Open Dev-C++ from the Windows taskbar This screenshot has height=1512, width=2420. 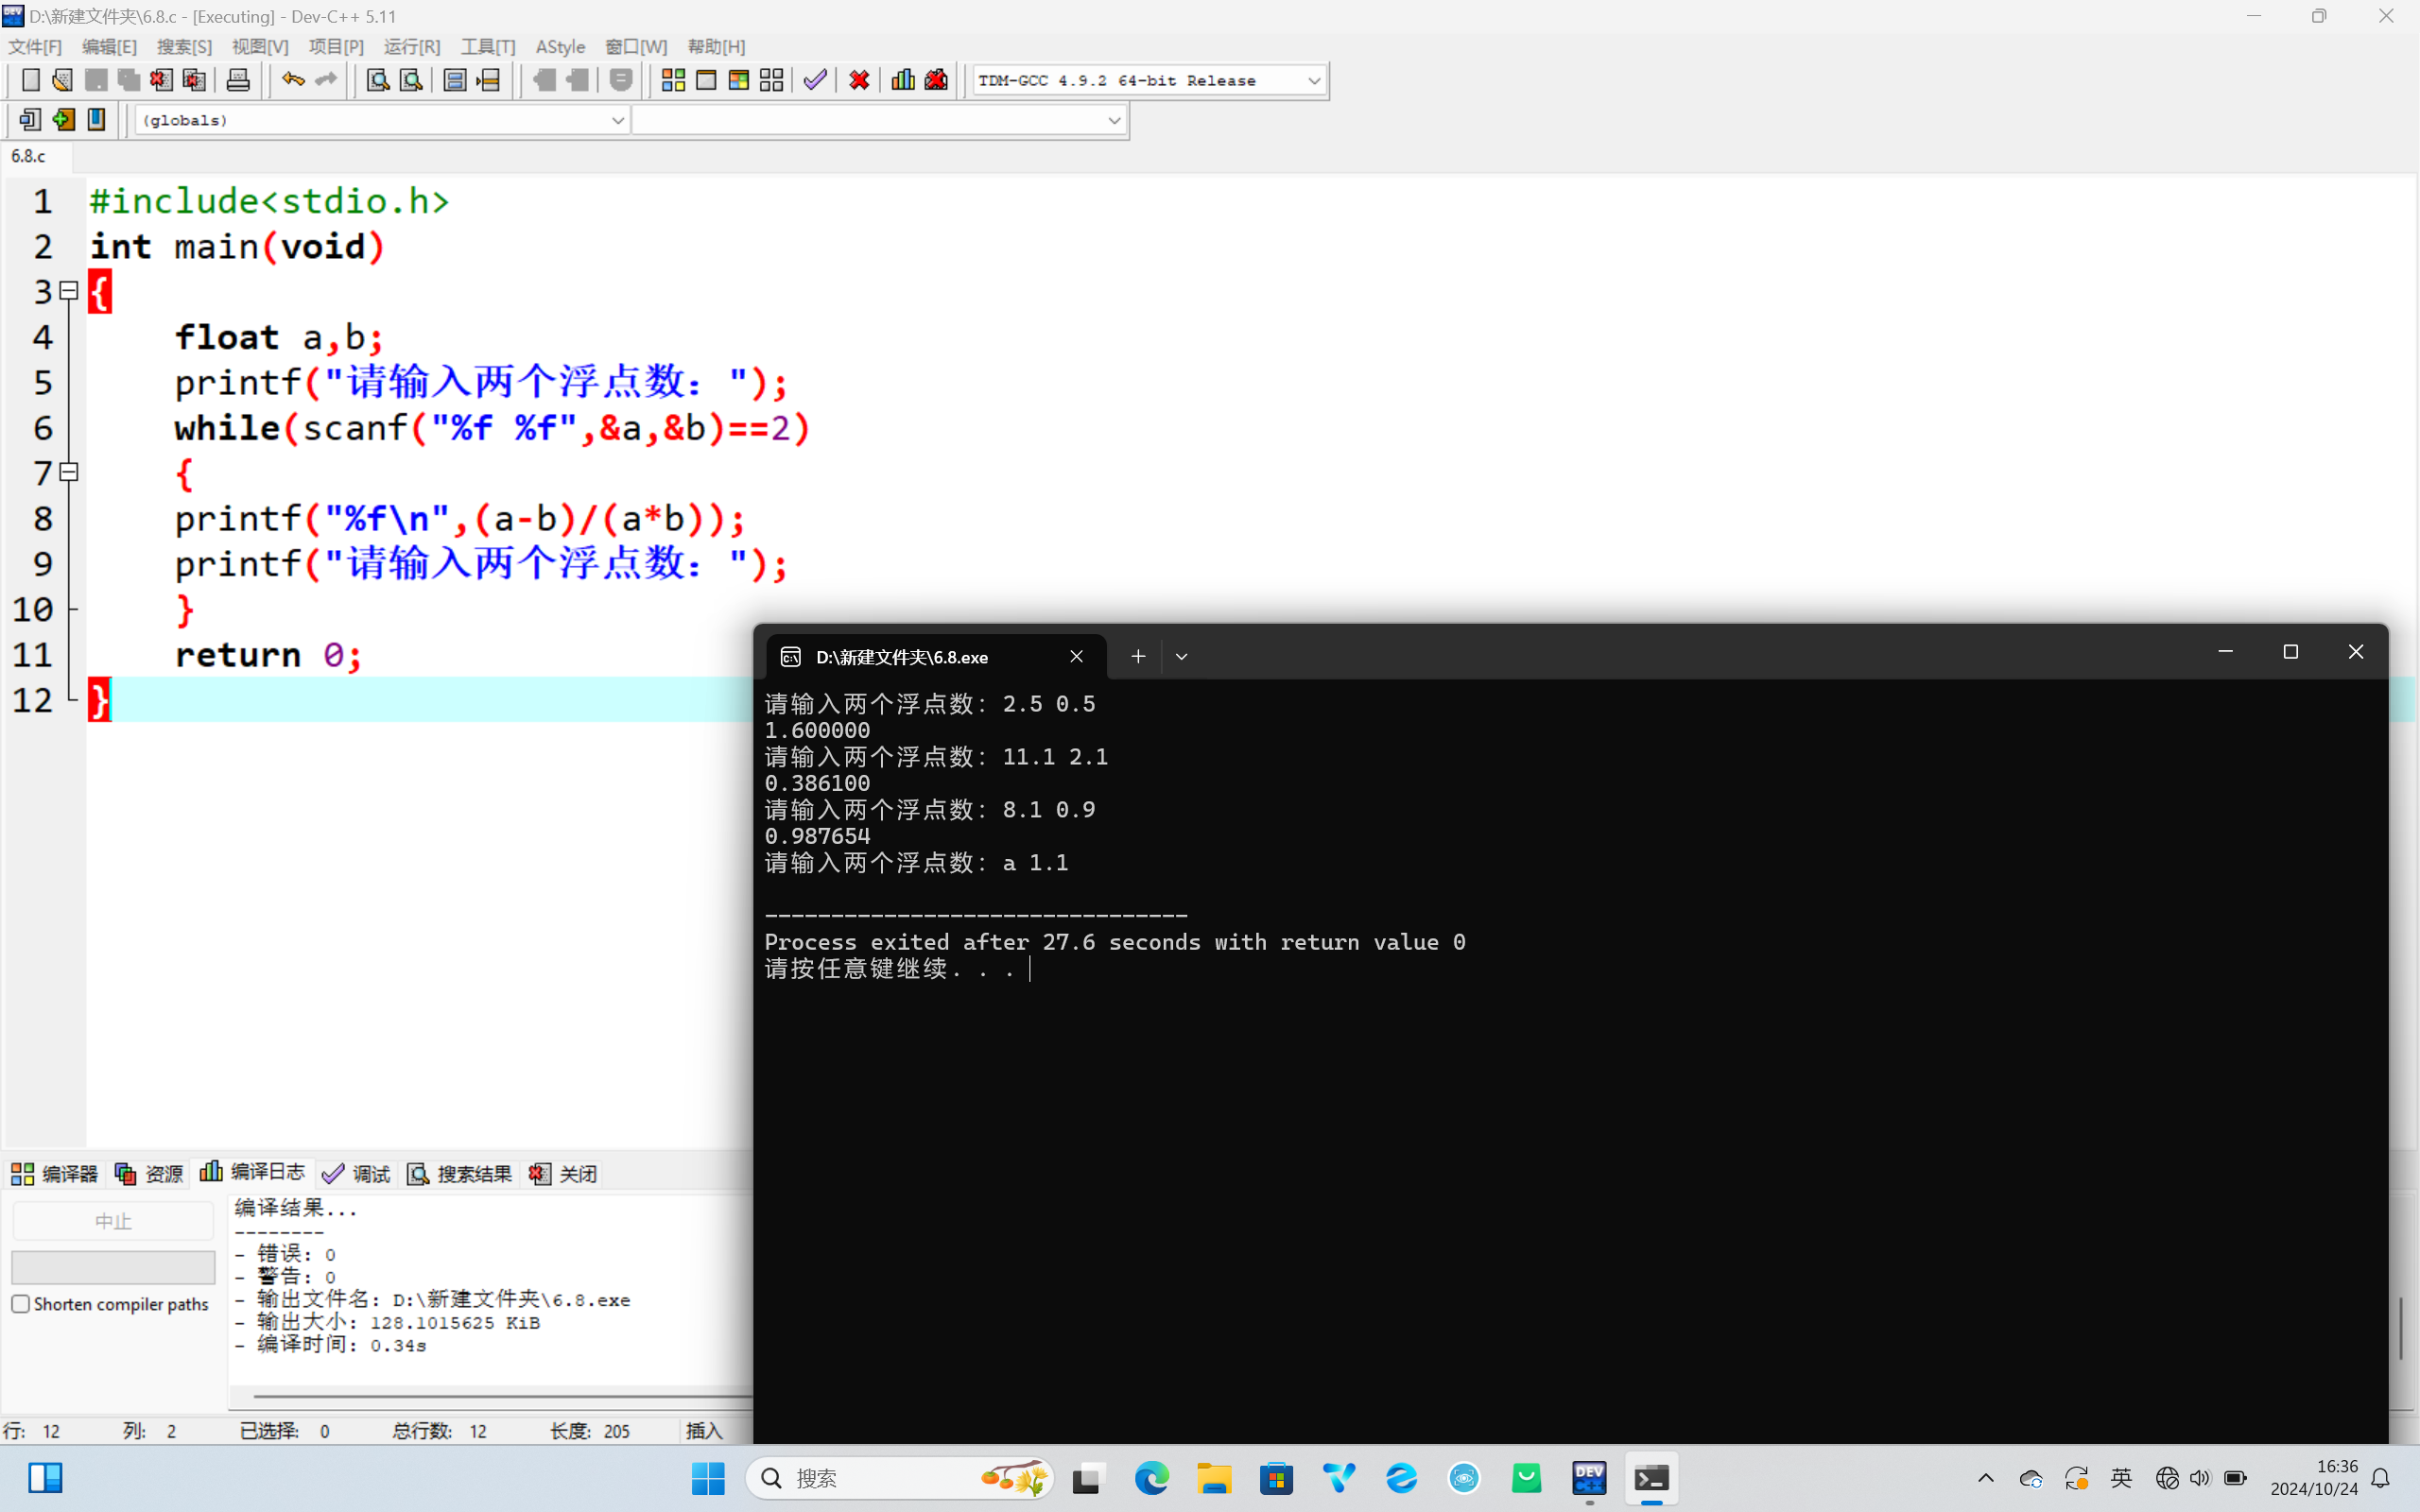(x=1589, y=1478)
